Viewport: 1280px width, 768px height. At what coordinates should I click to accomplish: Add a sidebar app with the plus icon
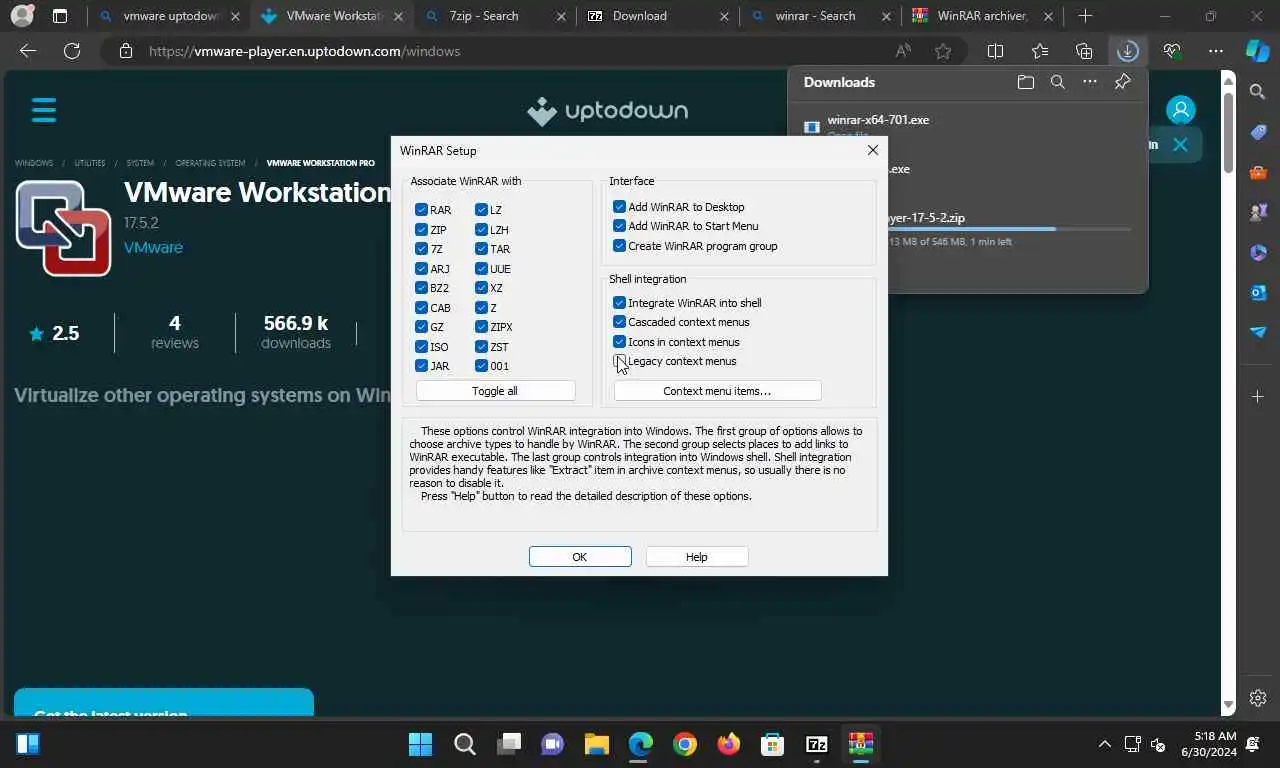(x=1258, y=397)
